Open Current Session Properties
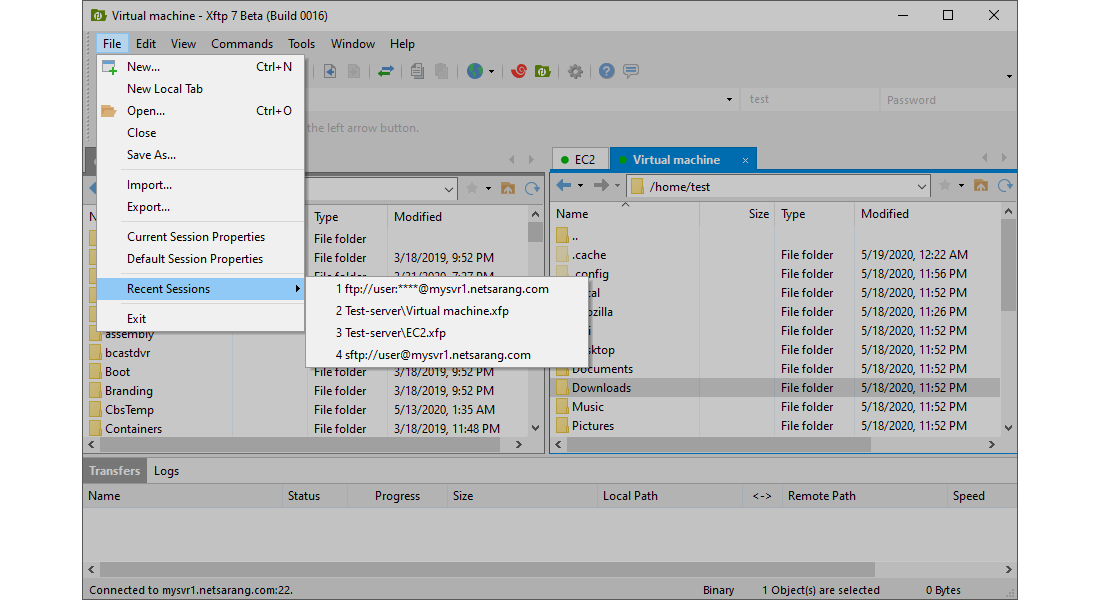This screenshot has height=600, width=1100. [201, 237]
